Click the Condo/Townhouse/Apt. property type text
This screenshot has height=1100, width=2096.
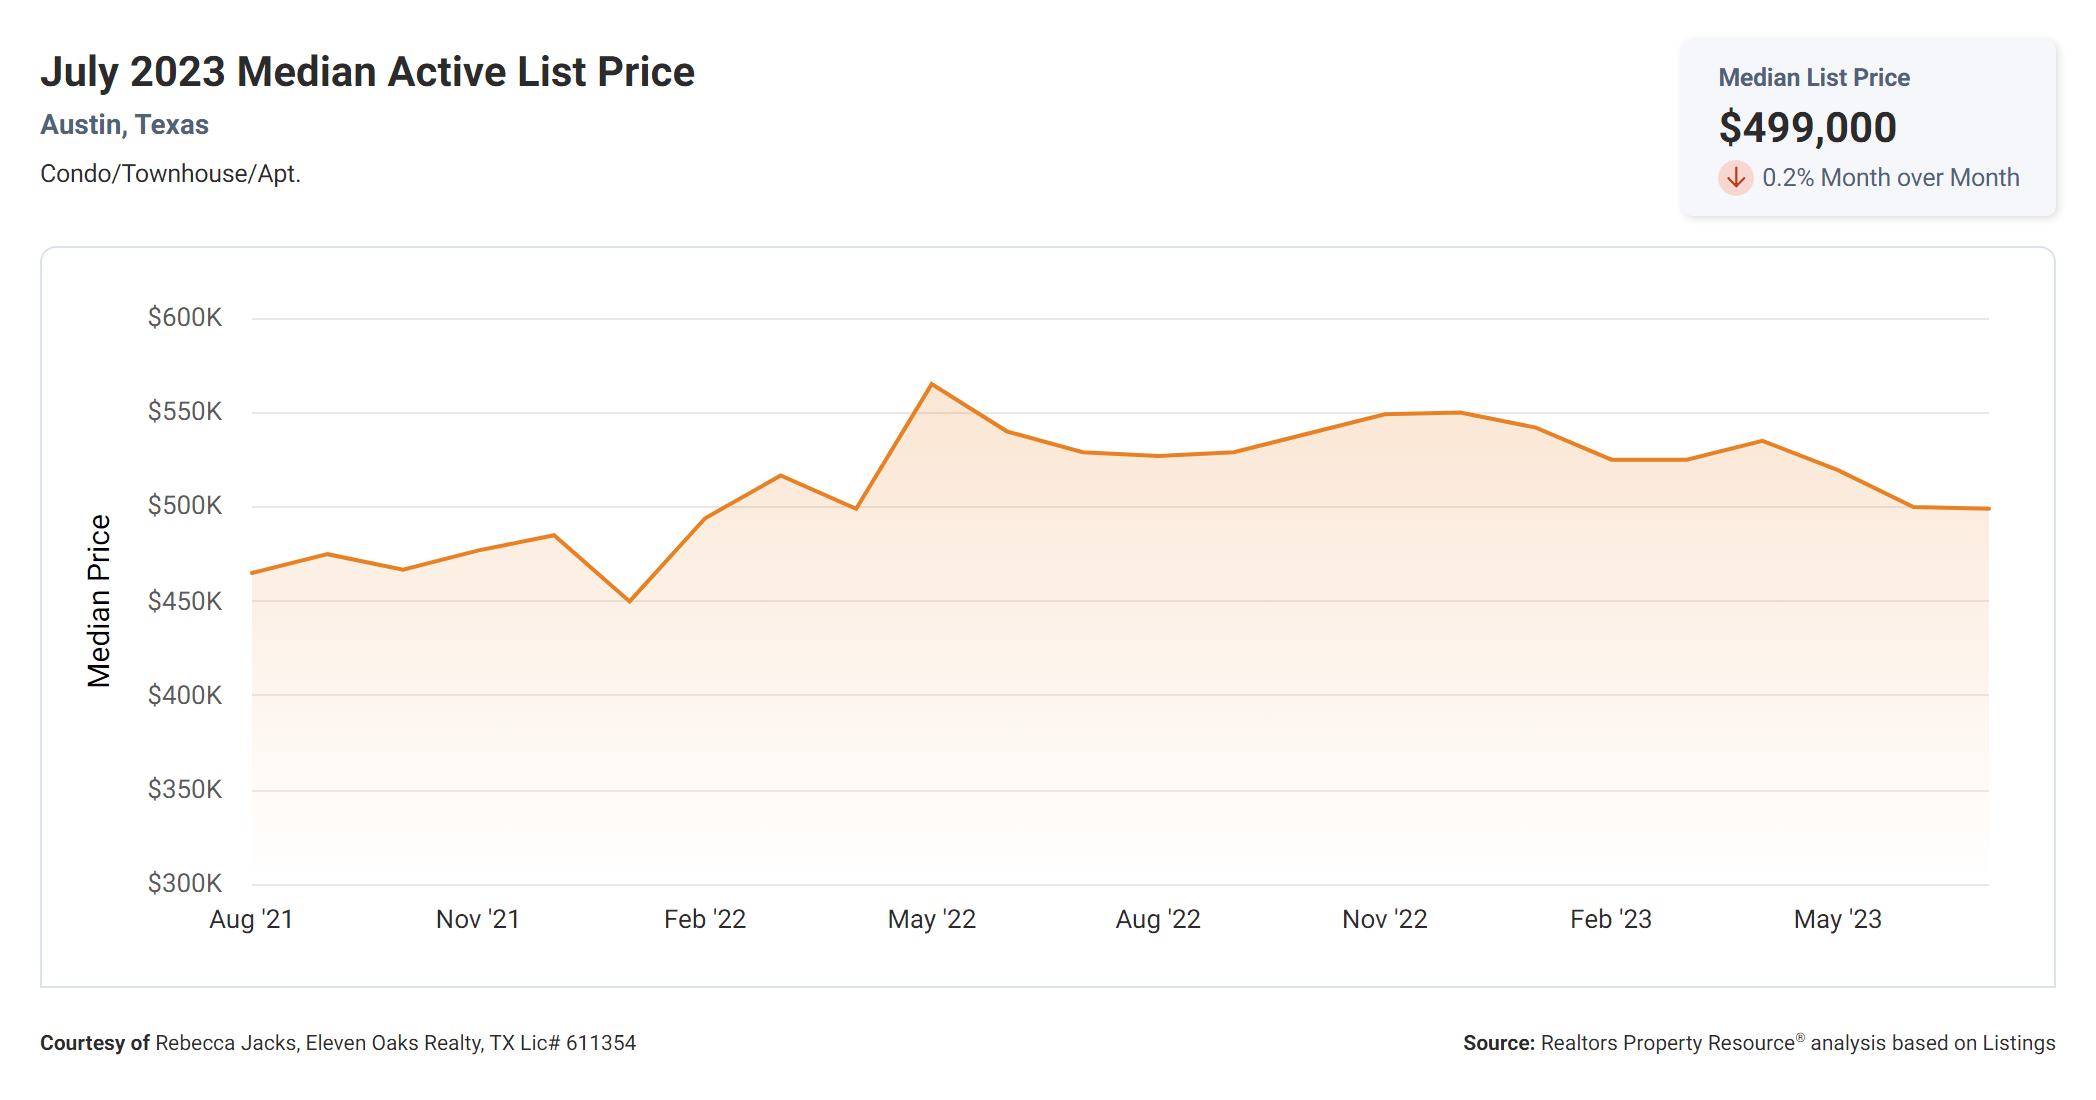[170, 174]
